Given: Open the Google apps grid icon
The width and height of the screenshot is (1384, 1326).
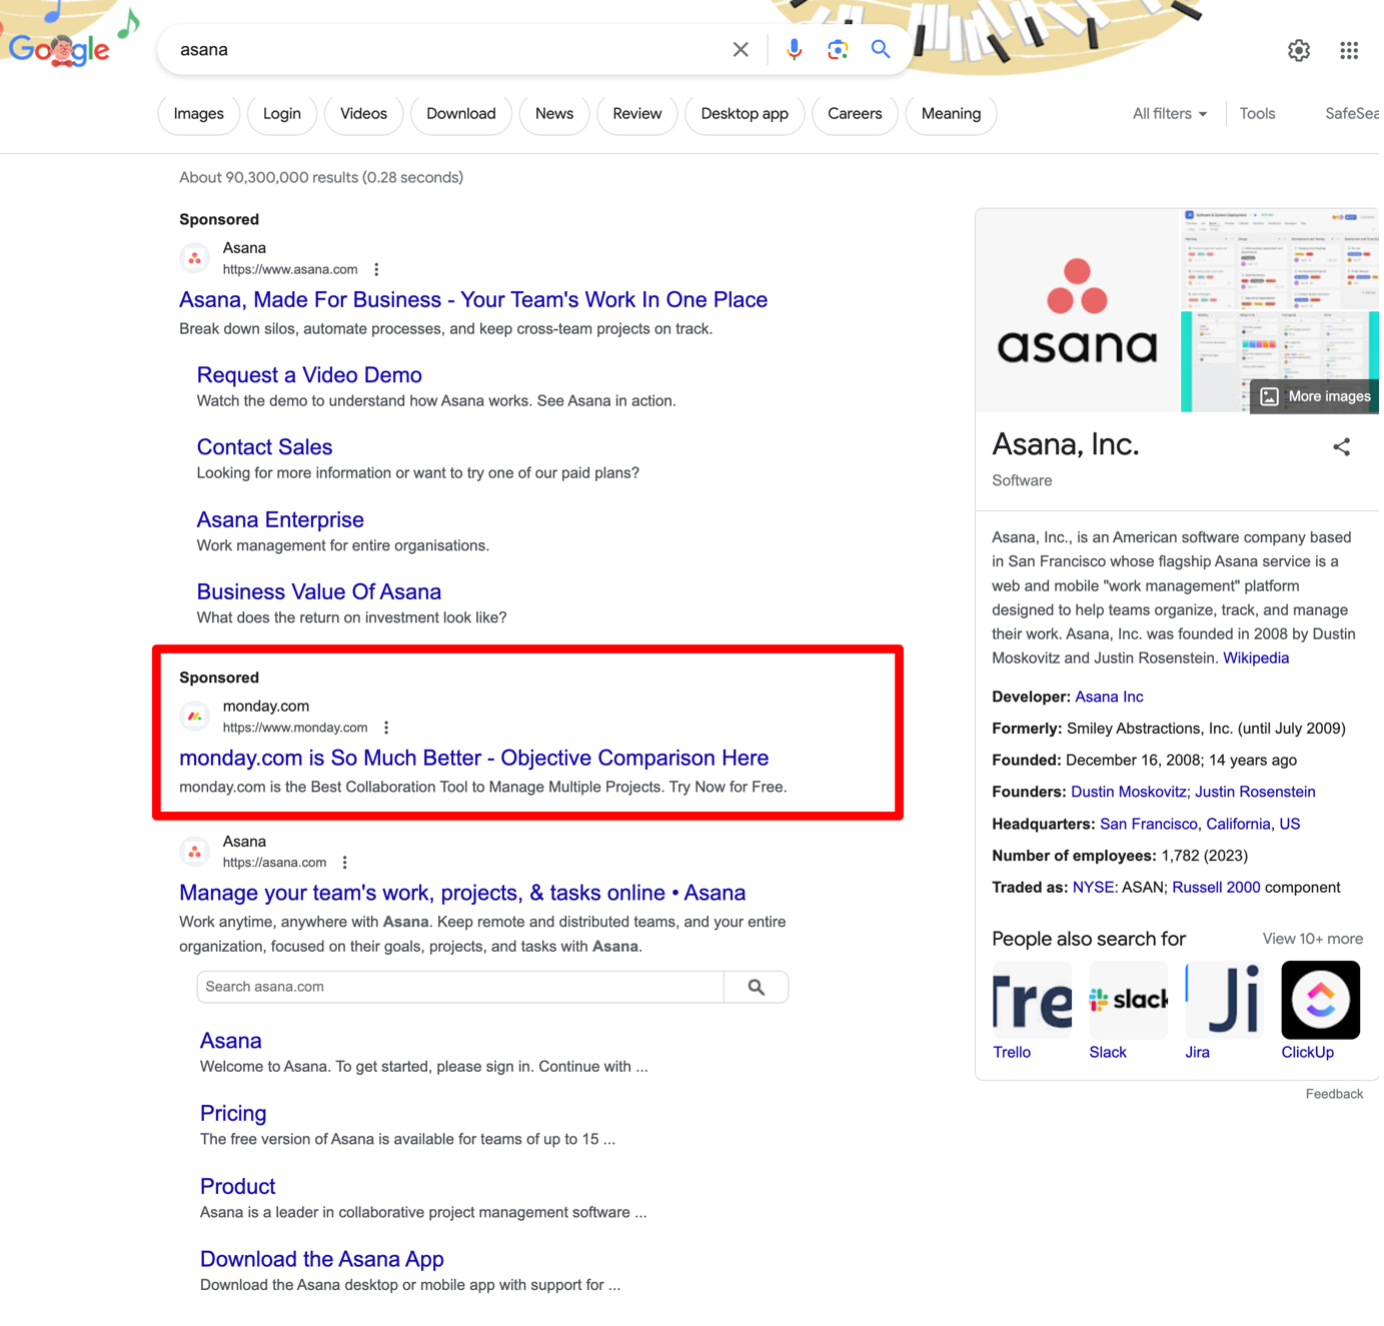Looking at the screenshot, I should coord(1349,50).
